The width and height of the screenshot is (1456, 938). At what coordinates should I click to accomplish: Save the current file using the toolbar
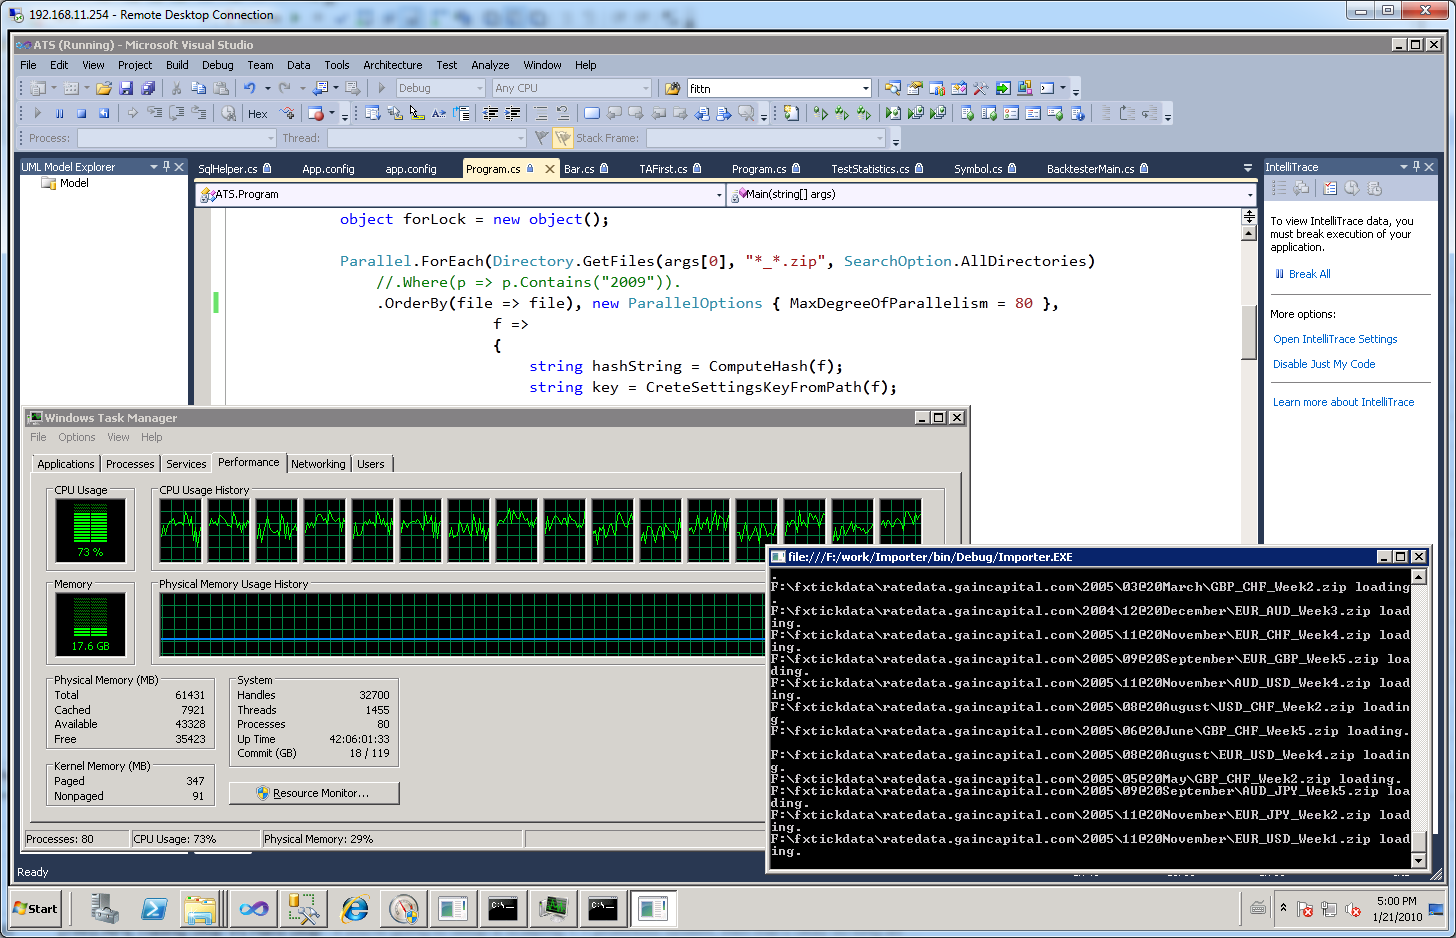pos(126,88)
